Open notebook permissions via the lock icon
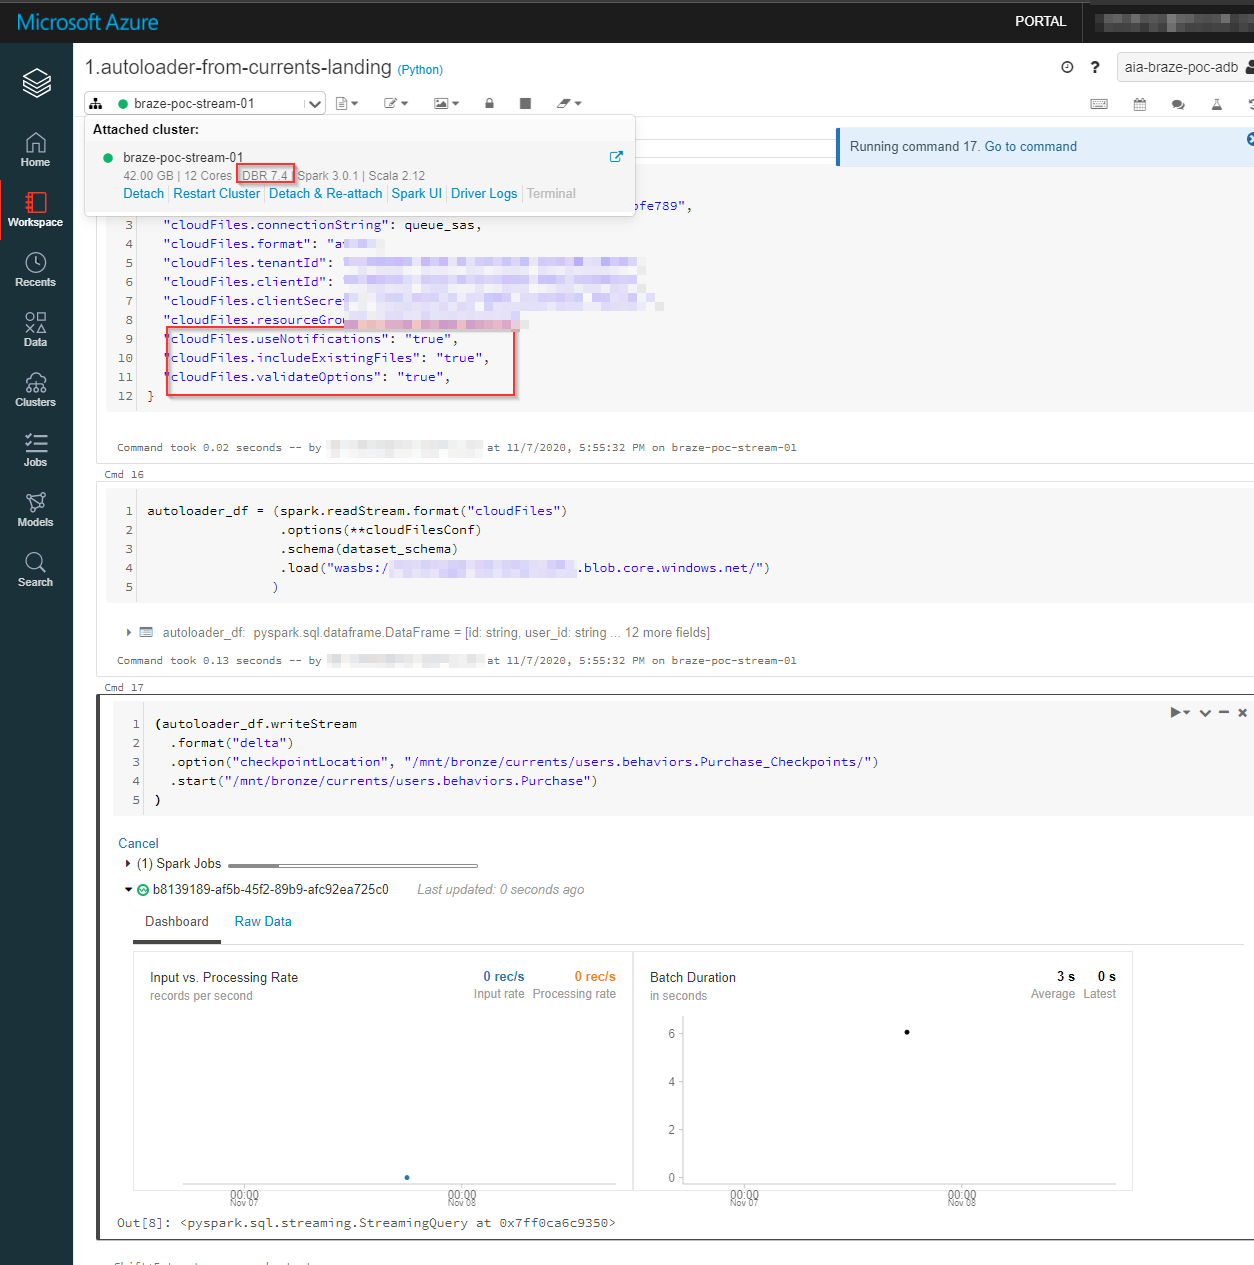 [x=489, y=102]
